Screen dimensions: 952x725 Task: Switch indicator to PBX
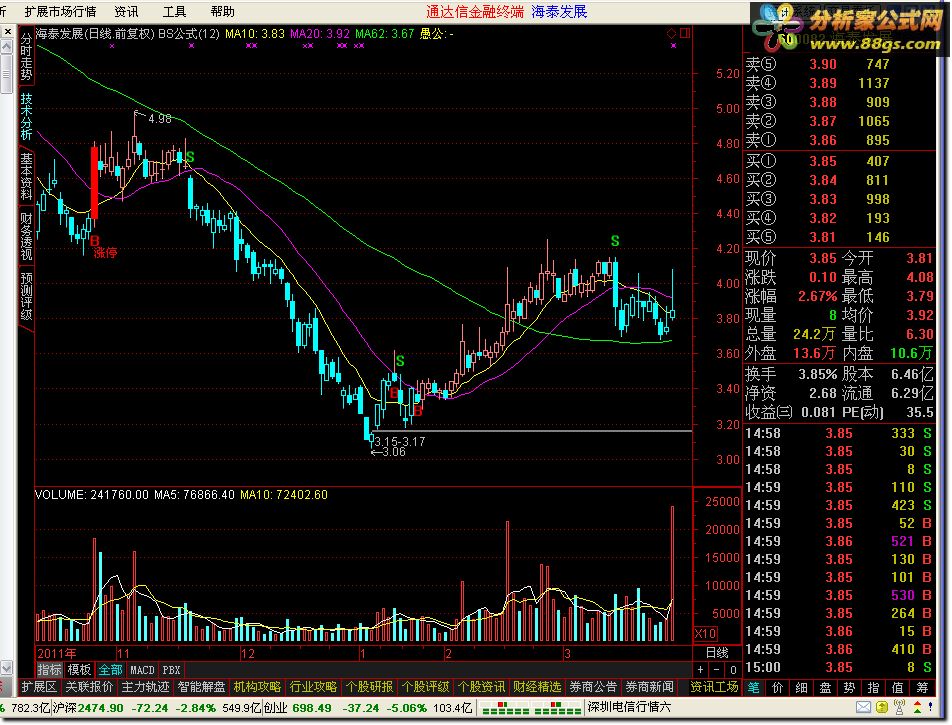[x=171, y=670]
